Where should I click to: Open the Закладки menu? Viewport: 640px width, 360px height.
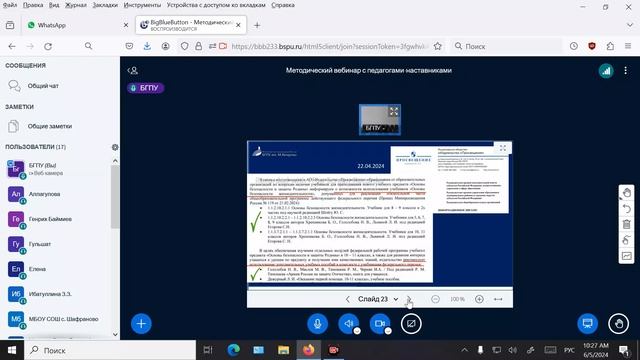click(x=105, y=5)
